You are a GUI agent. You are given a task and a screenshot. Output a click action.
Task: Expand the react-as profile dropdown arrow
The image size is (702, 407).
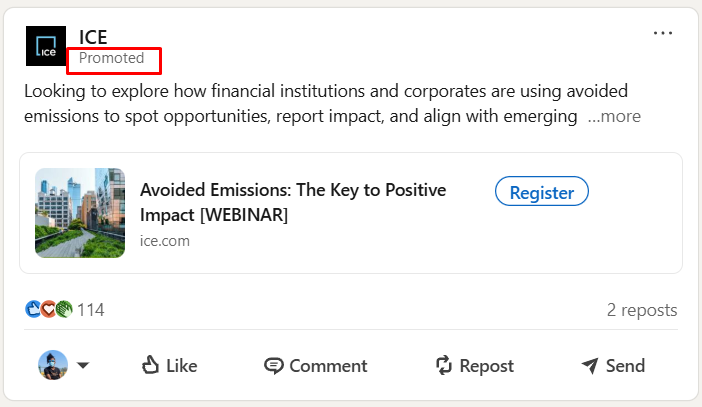tap(83, 365)
